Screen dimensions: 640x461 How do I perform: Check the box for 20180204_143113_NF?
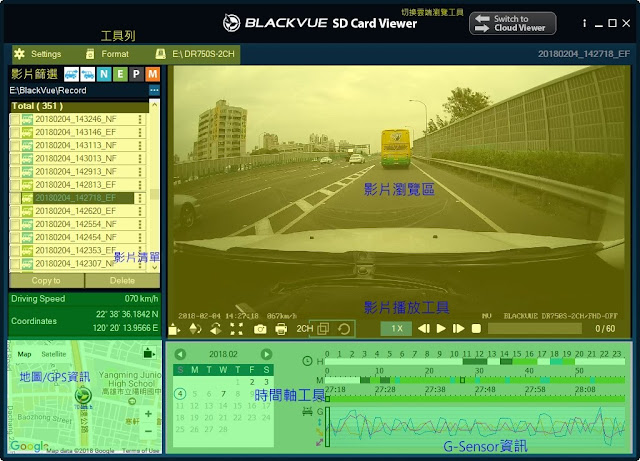coord(15,145)
